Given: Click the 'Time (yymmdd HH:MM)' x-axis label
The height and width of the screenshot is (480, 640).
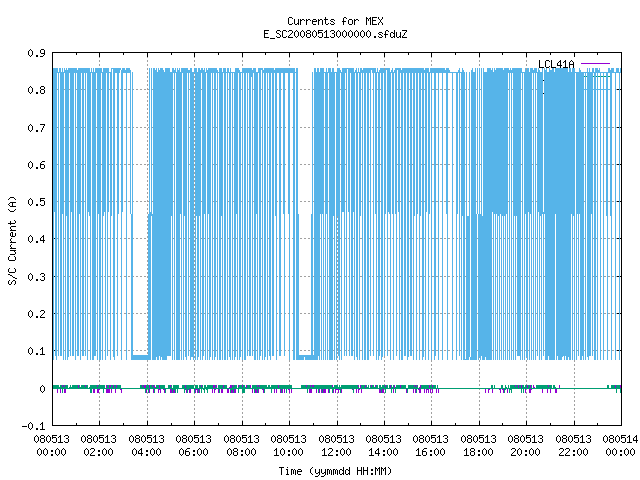Looking at the screenshot, I should point(335,471).
